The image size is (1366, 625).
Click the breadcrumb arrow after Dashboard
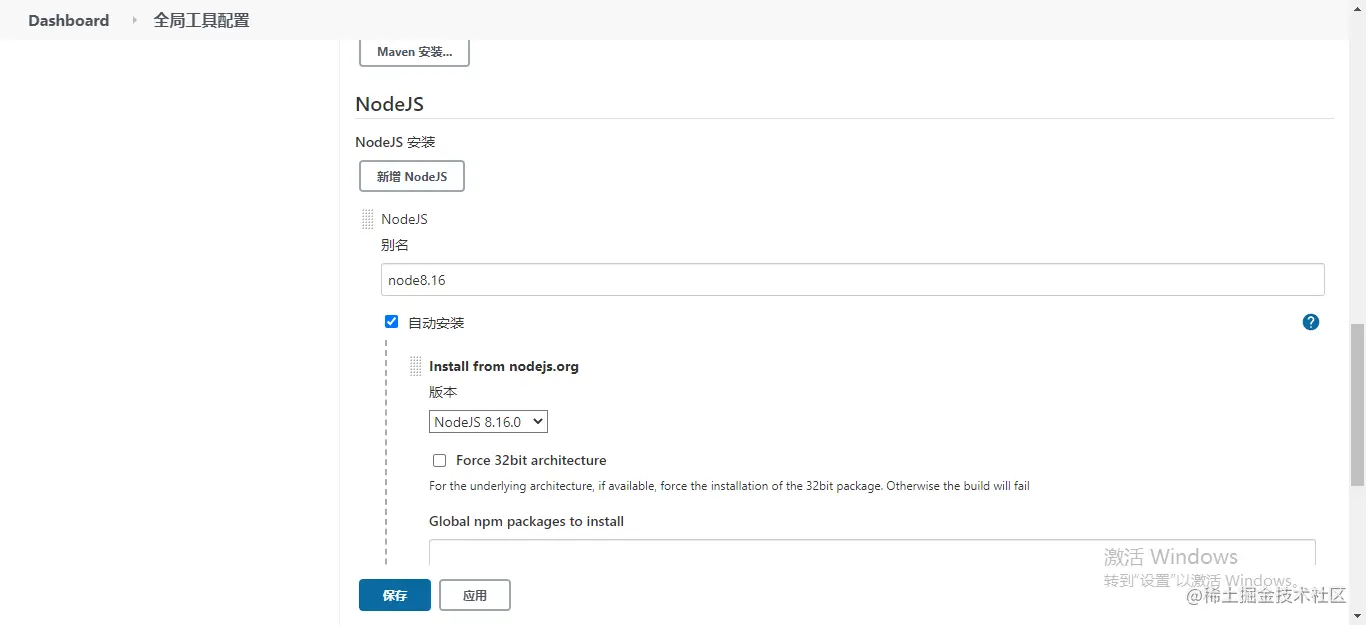coord(134,20)
